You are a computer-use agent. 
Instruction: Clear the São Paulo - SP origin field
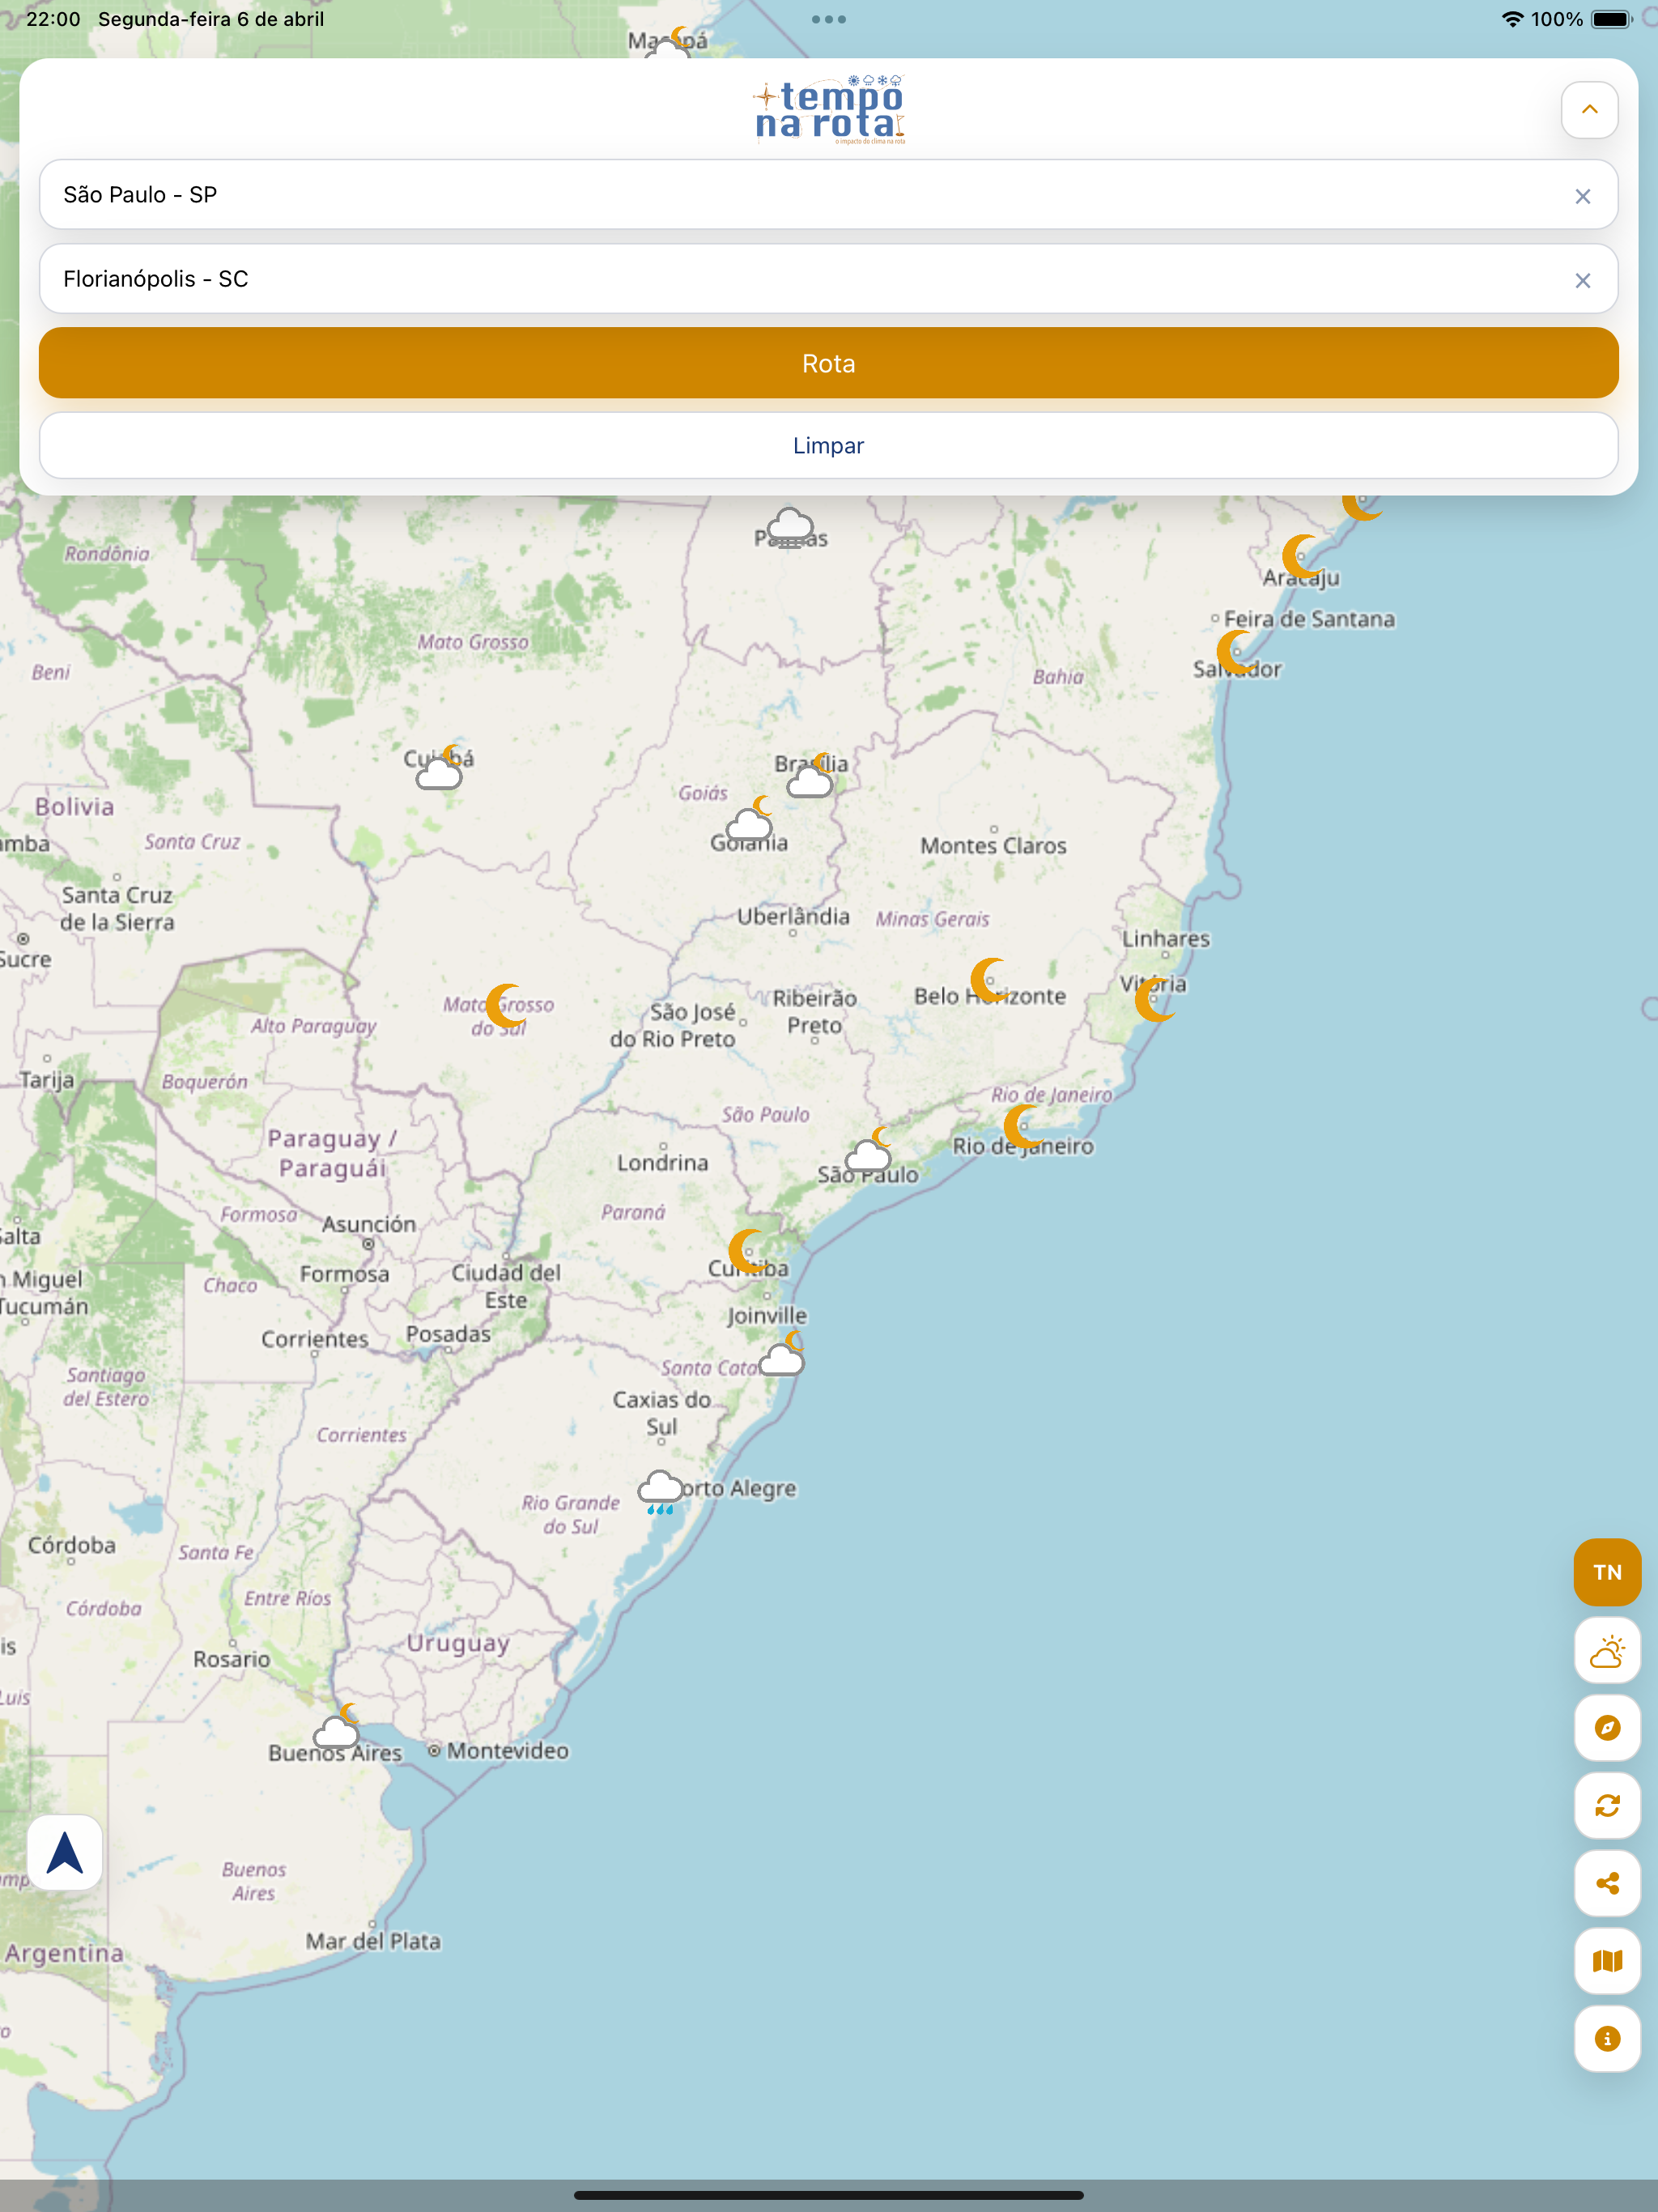coord(1582,196)
